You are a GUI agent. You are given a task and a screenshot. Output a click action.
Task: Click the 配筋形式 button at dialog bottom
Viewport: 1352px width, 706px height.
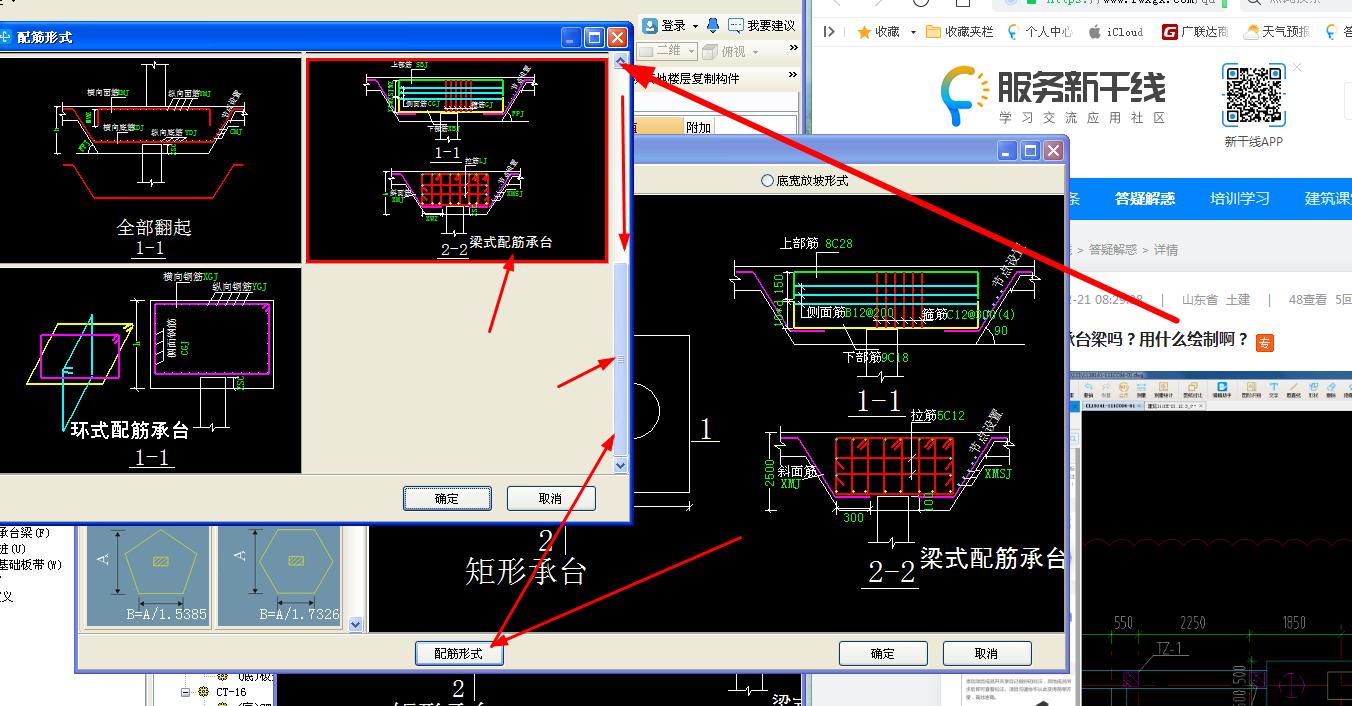pyautogui.click(x=458, y=653)
